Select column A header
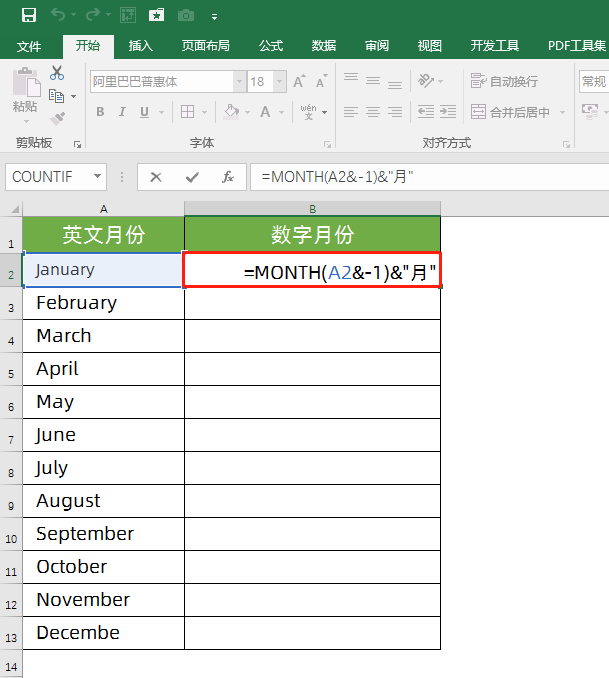 pyautogui.click(x=103, y=209)
